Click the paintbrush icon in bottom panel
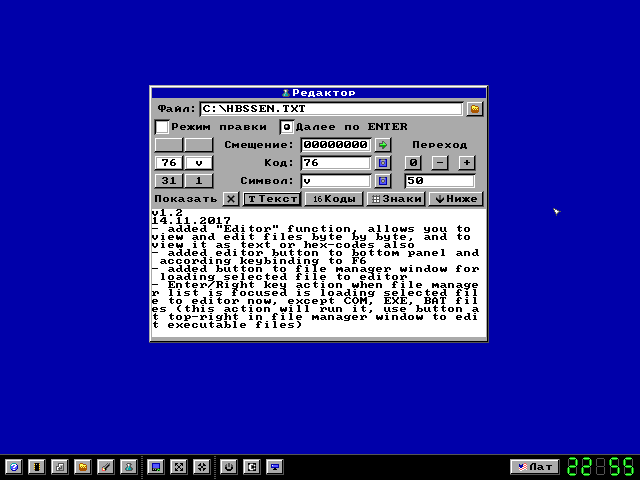The height and width of the screenshot is (480, 640). pos(105,466)
